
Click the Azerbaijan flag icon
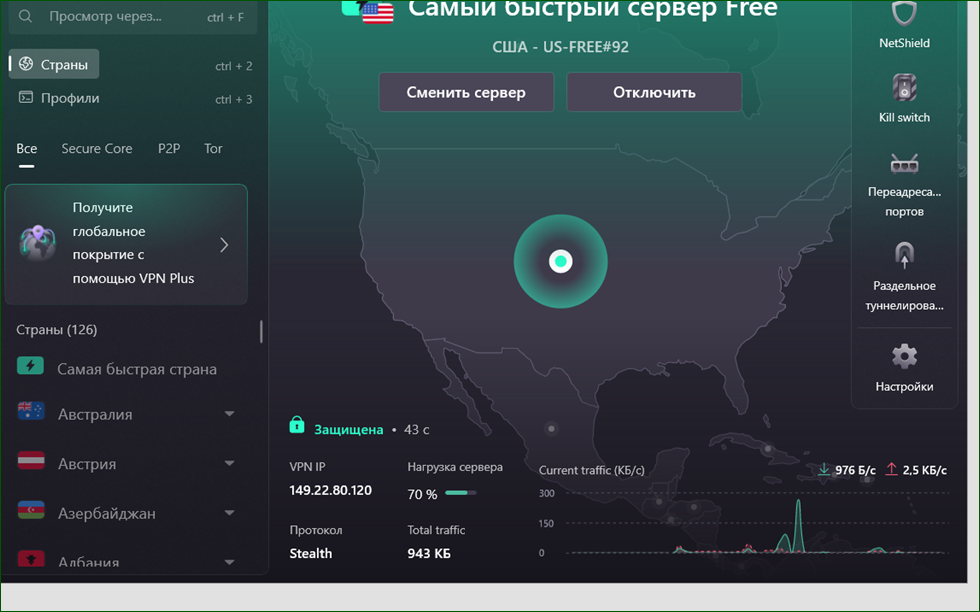coord(31,510)
